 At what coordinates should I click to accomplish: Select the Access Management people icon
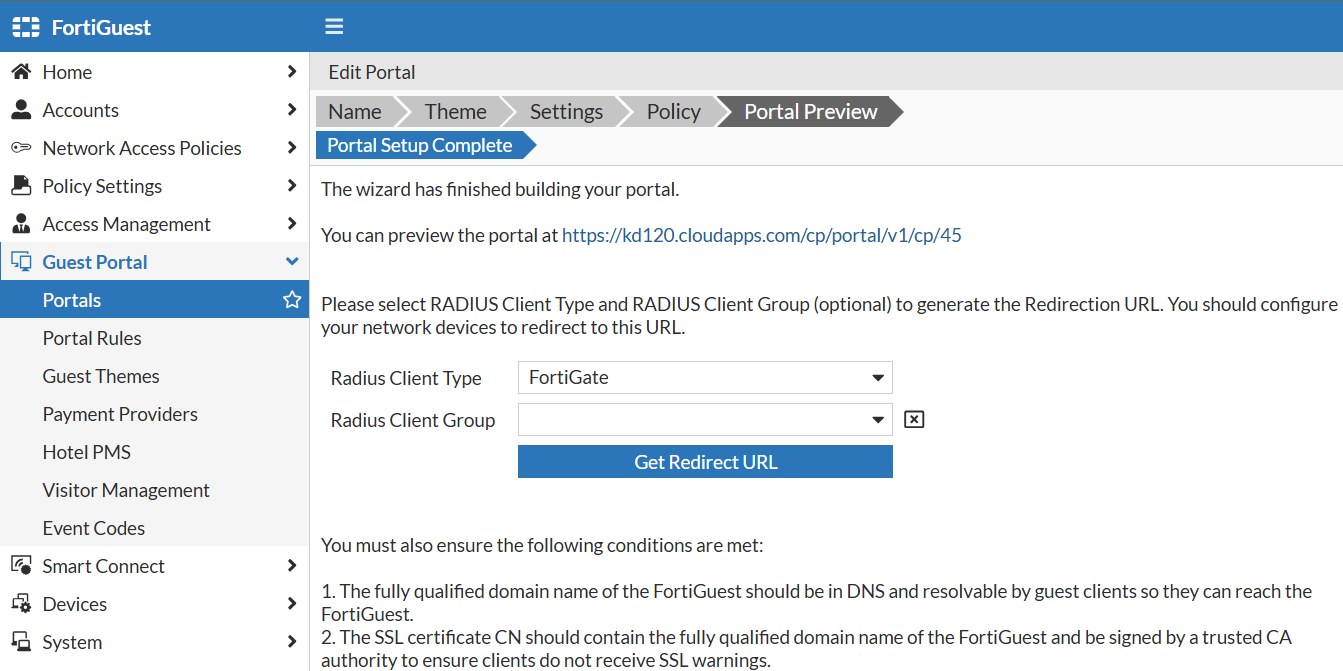[22, 223]
